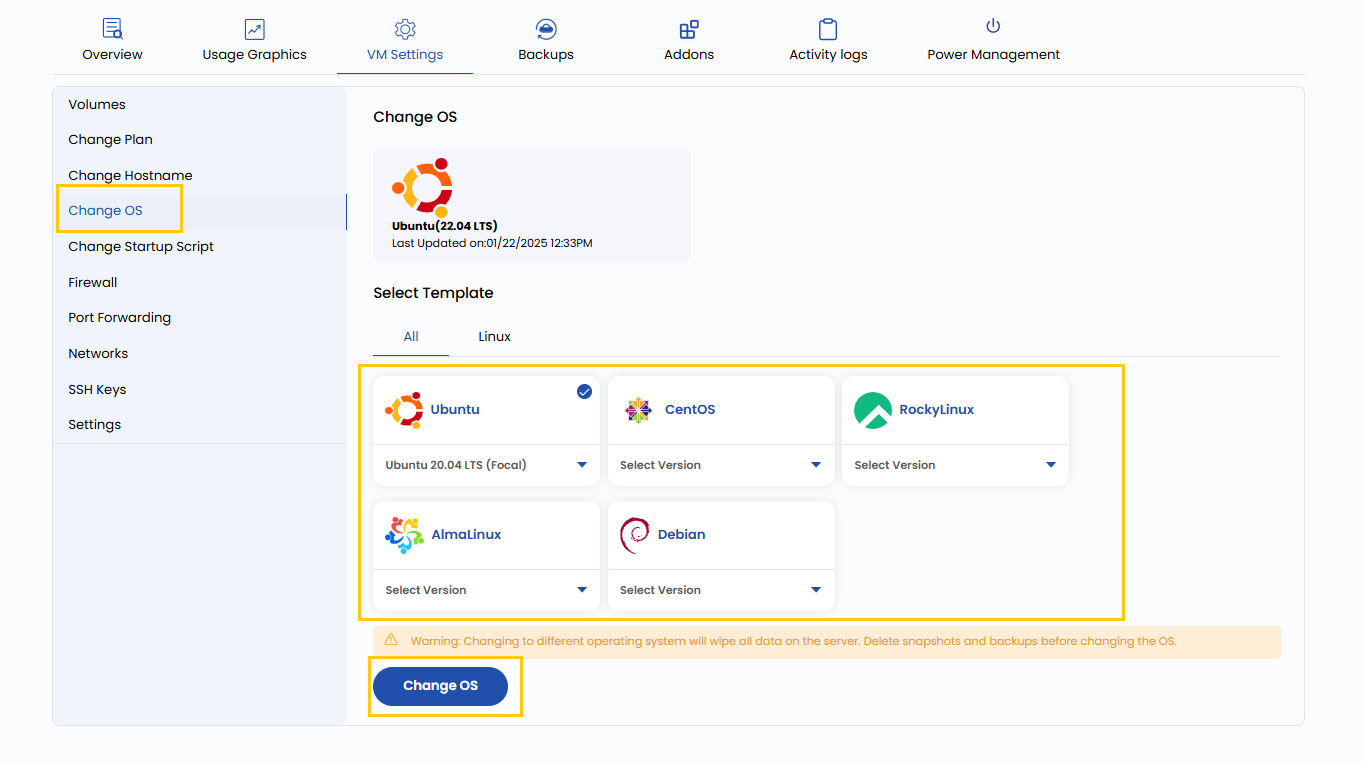1365x765 pixels.
Task: Click the Usage Graphics chart icon
Action: [254, 29]
